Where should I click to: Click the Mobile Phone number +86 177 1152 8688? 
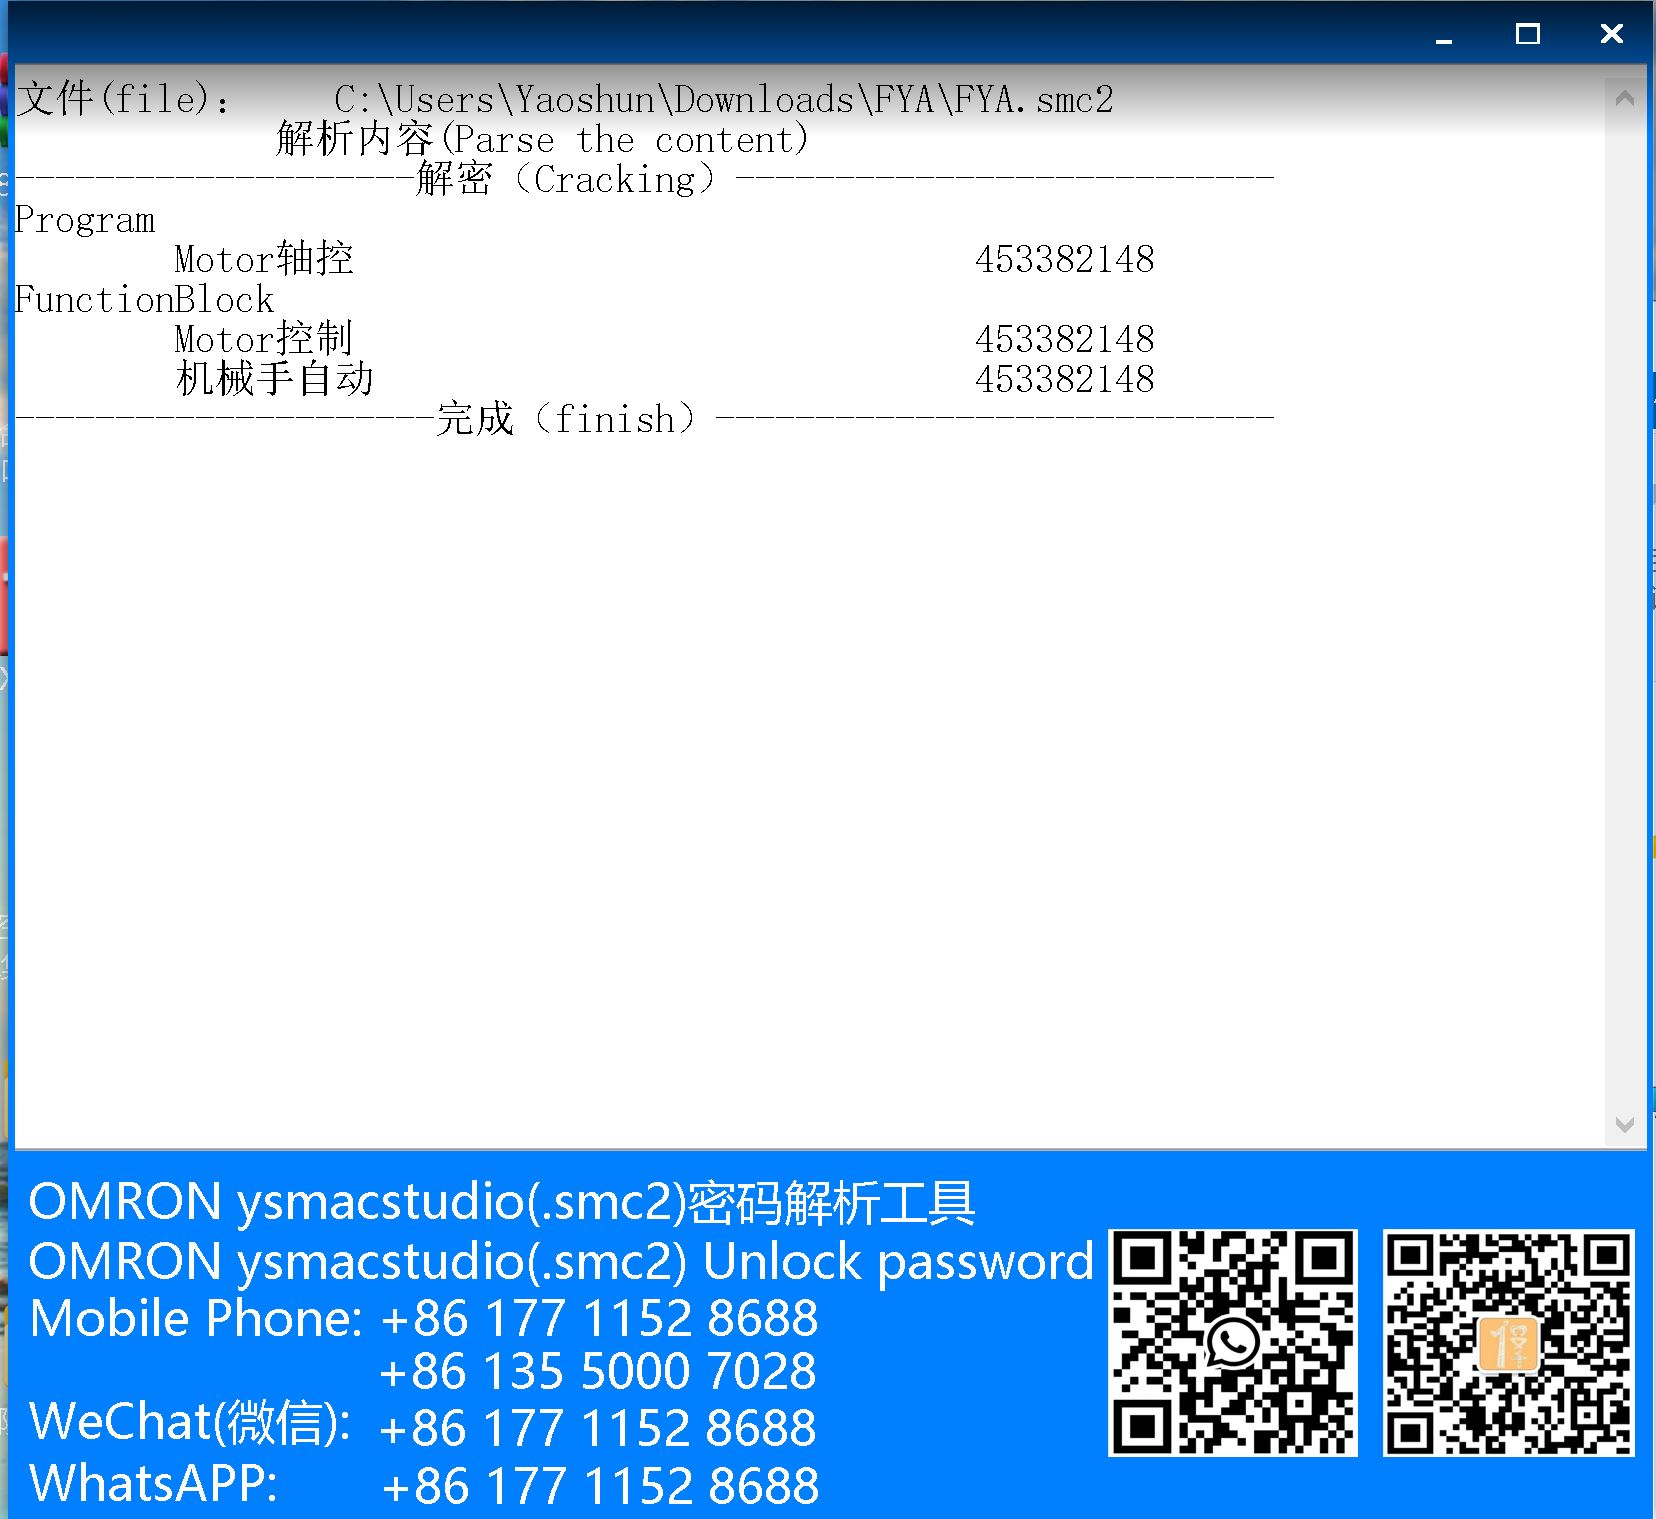pyautogui.click(x=599, y=1318)
